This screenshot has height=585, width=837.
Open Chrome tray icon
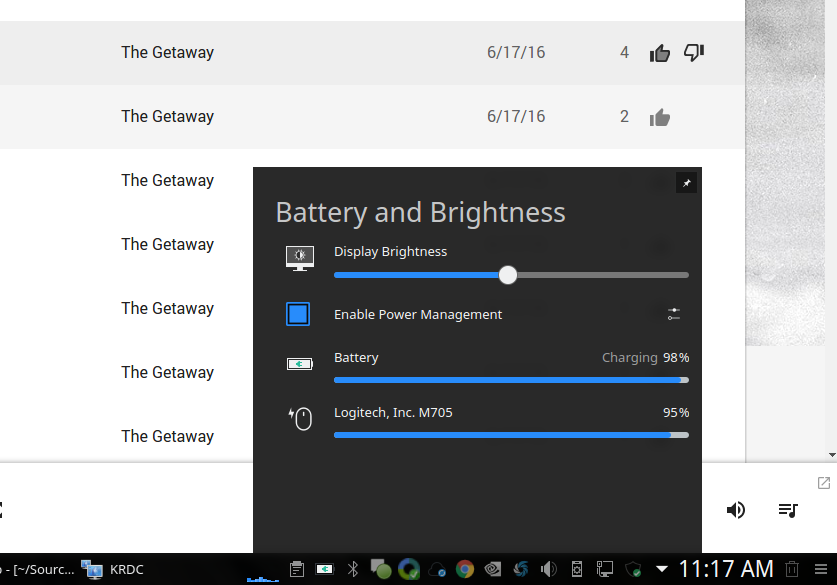pos(465,570)
